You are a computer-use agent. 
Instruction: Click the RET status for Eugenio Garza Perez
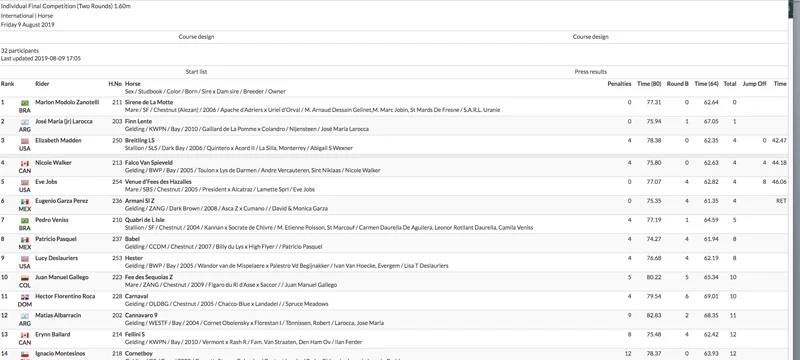click(781, 201)
